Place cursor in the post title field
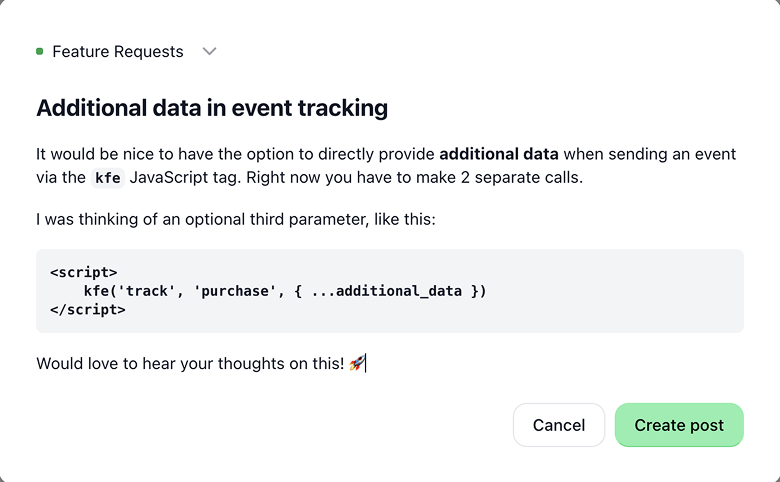 pyautogui.click(x=212, y=107)
